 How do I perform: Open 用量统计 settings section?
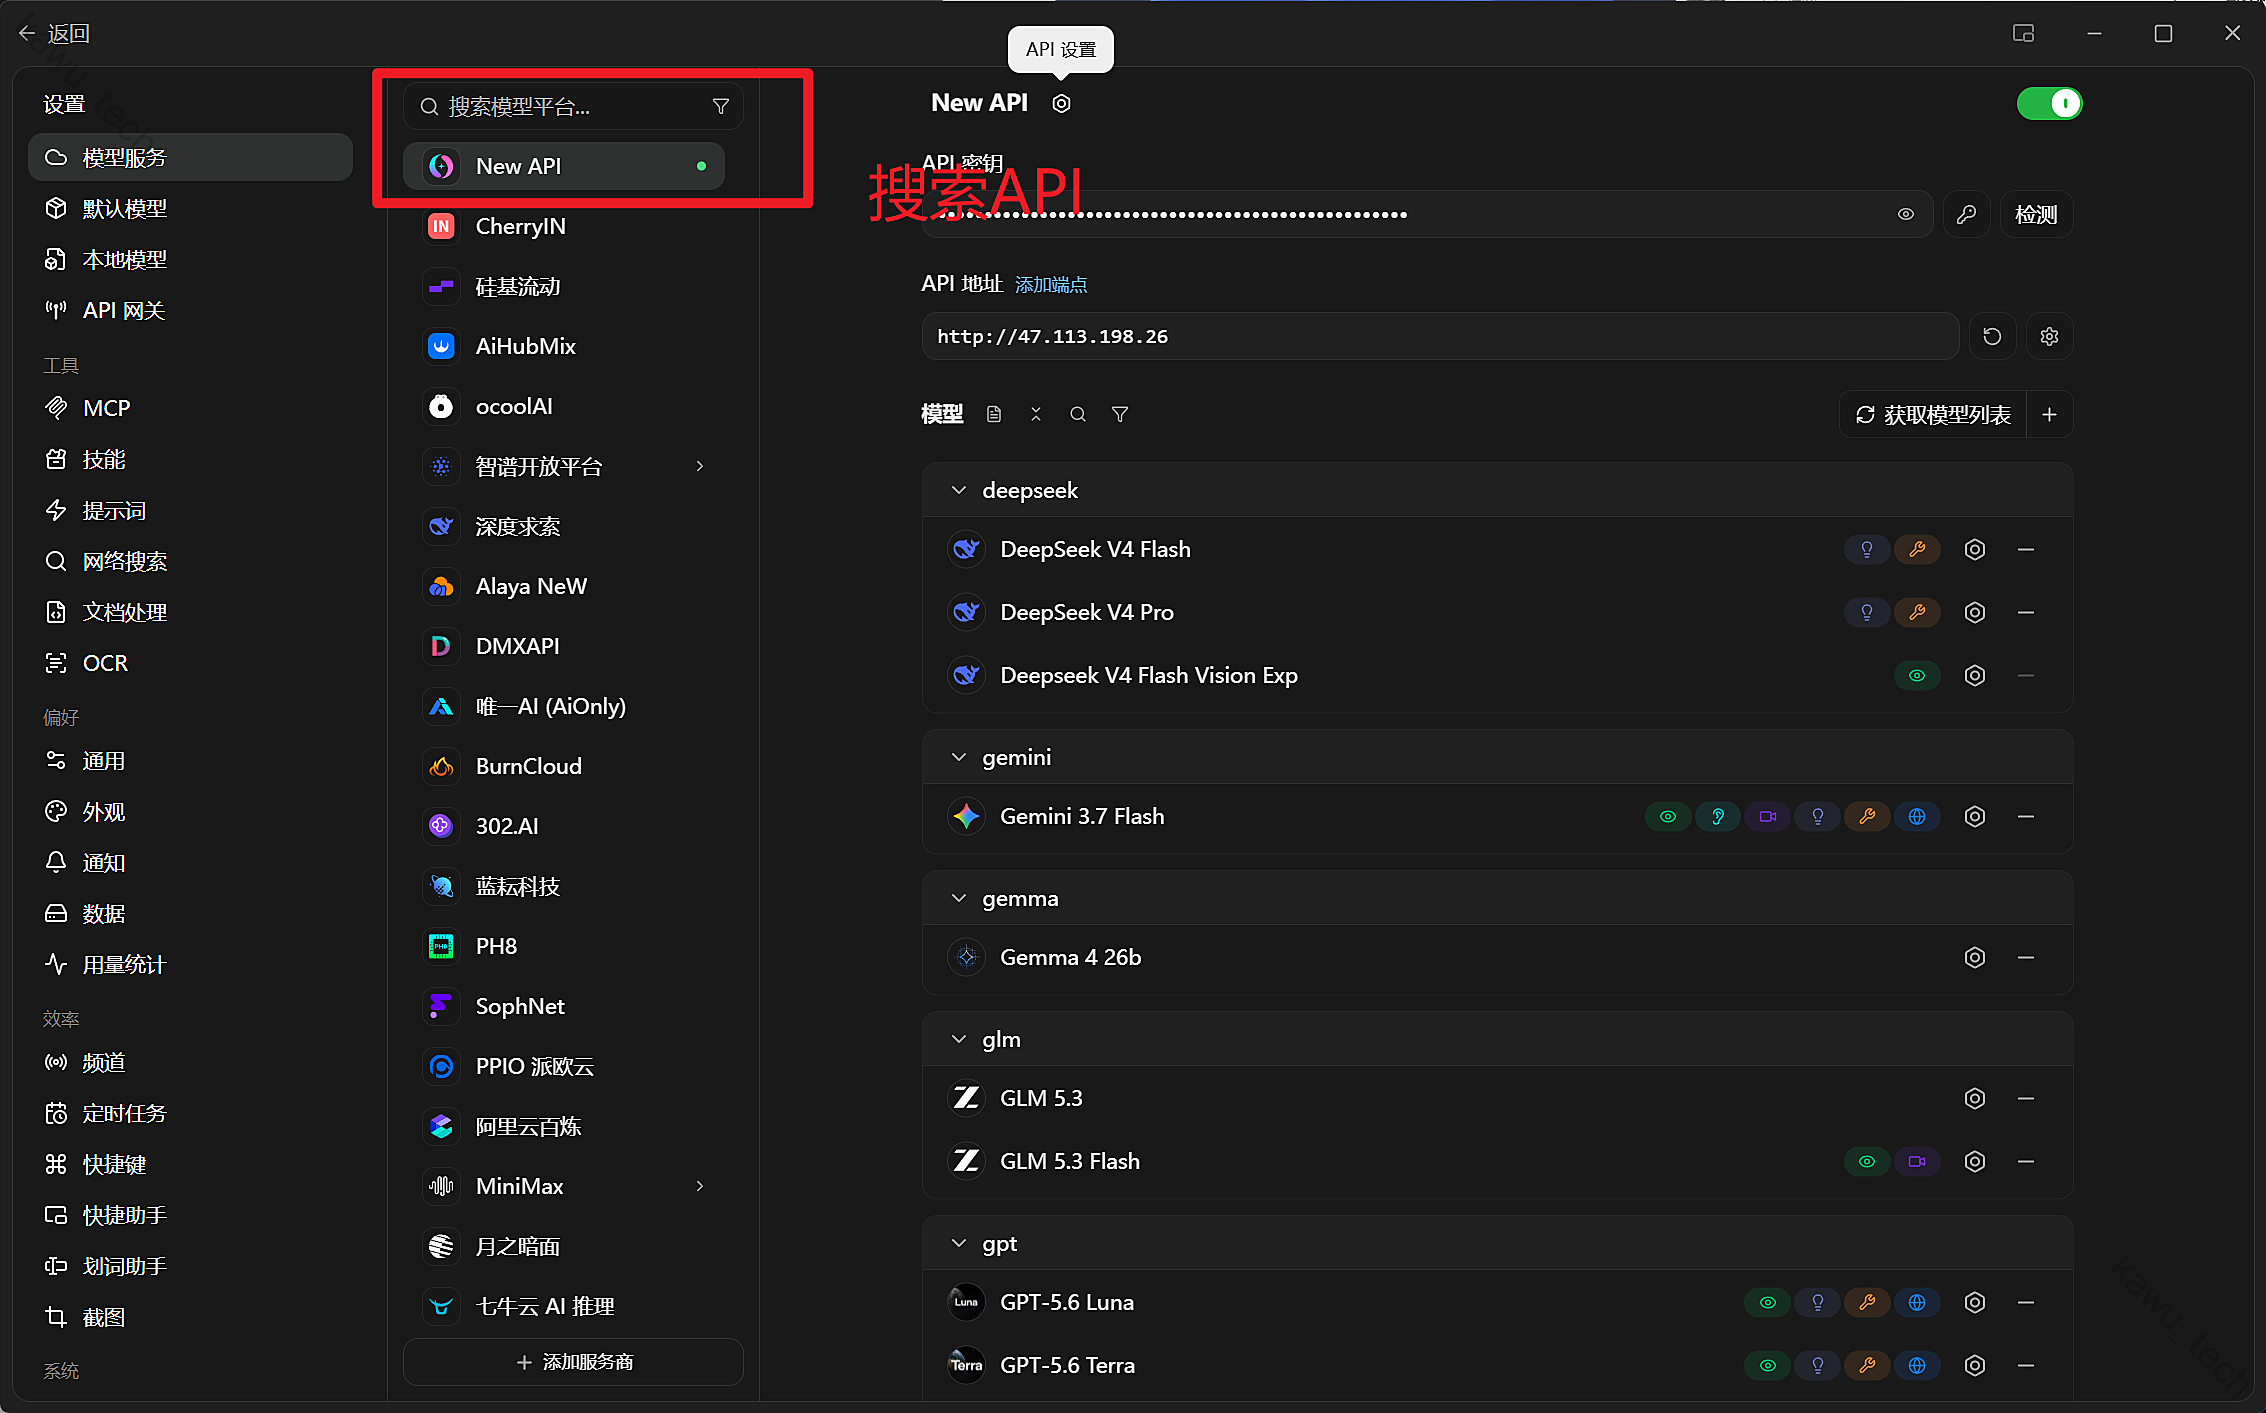(x=190, y=964)
